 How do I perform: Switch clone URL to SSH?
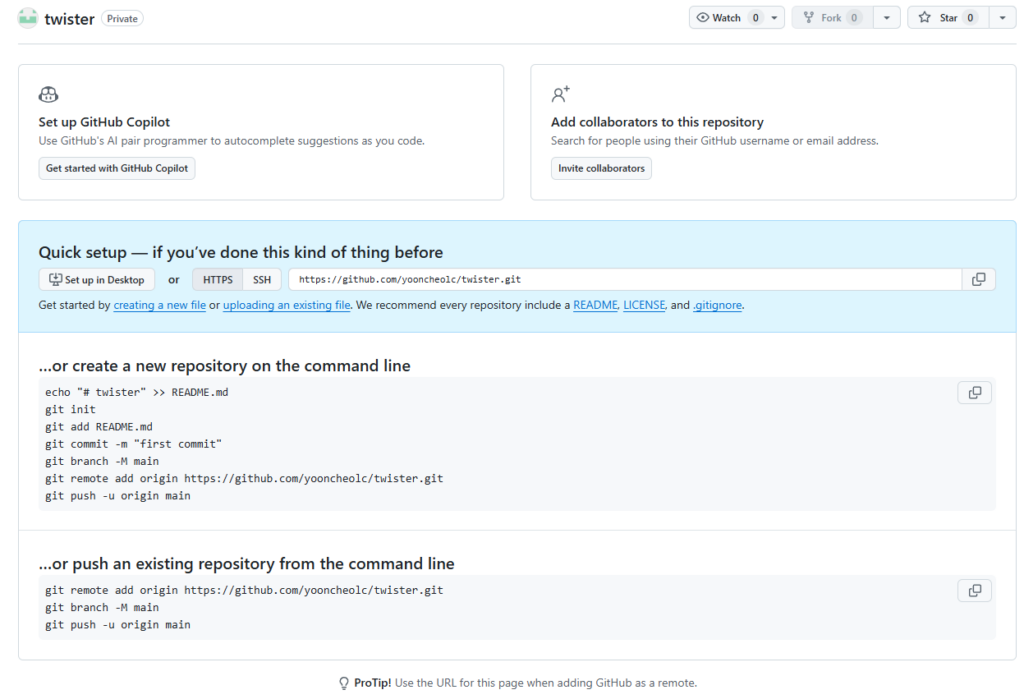pos(262,280)
